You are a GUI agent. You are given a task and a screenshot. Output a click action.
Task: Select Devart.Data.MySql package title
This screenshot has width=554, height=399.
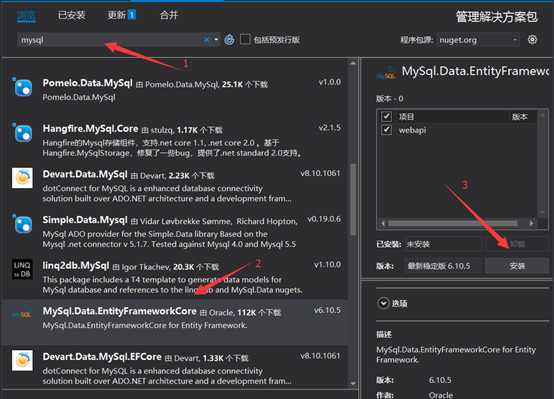coord(85,174)
